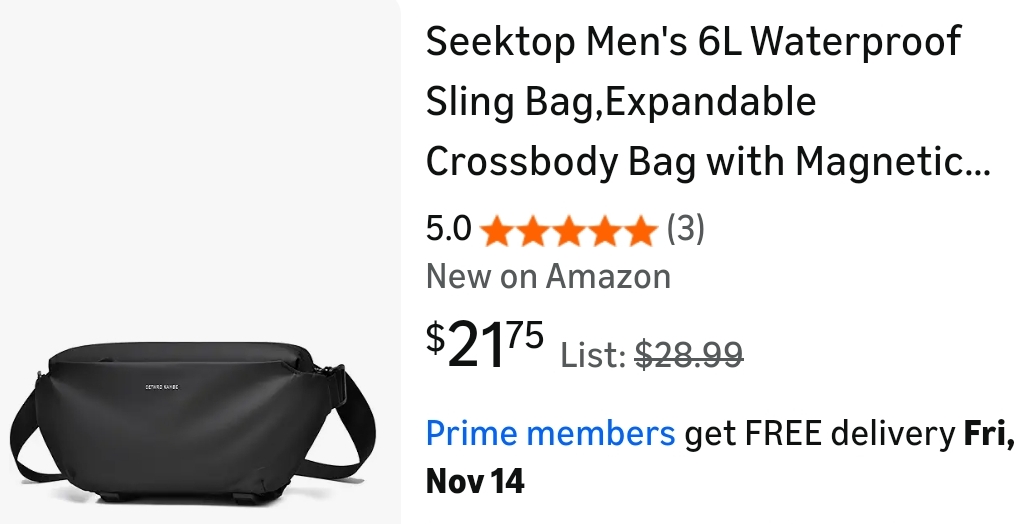This screenshot has width=1030, height=524.
Task: Click the 5.0 rating score
Action: point(449,229)
